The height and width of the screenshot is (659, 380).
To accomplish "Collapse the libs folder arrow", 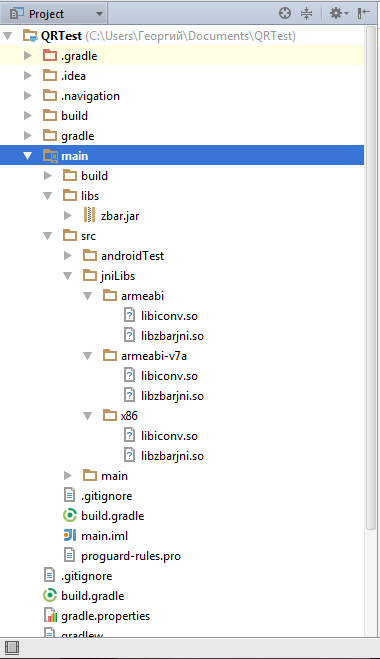I will click(48, 196).
